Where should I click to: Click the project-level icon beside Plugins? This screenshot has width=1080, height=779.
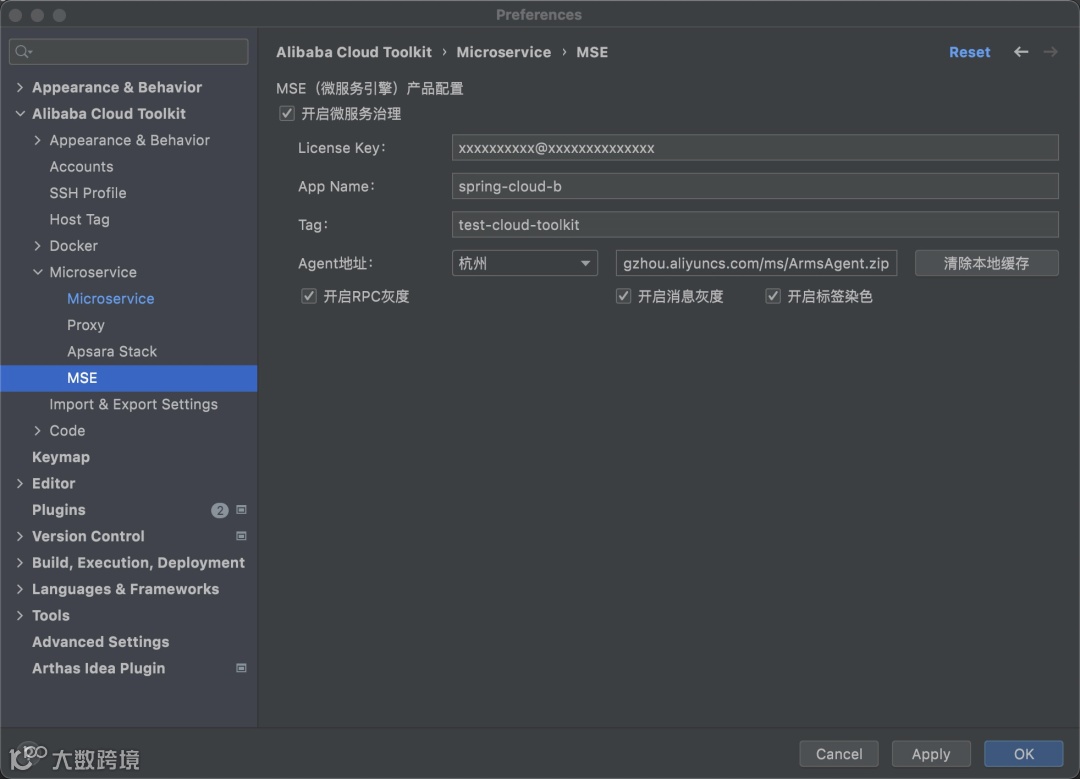click(241, 510)
